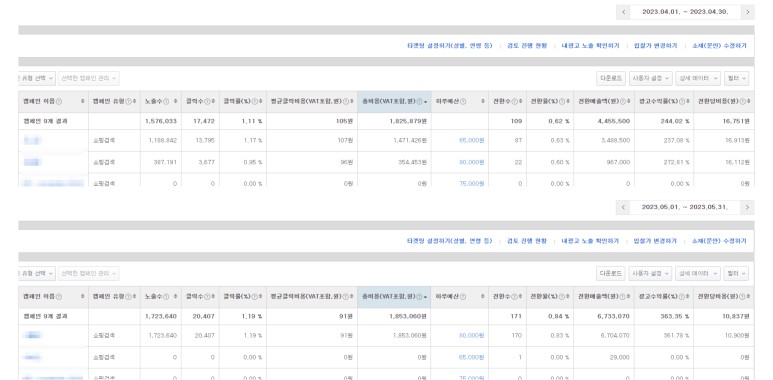
Task: Open help icon beside 캠페인 이름 in April table
Action: click(59, 102)
